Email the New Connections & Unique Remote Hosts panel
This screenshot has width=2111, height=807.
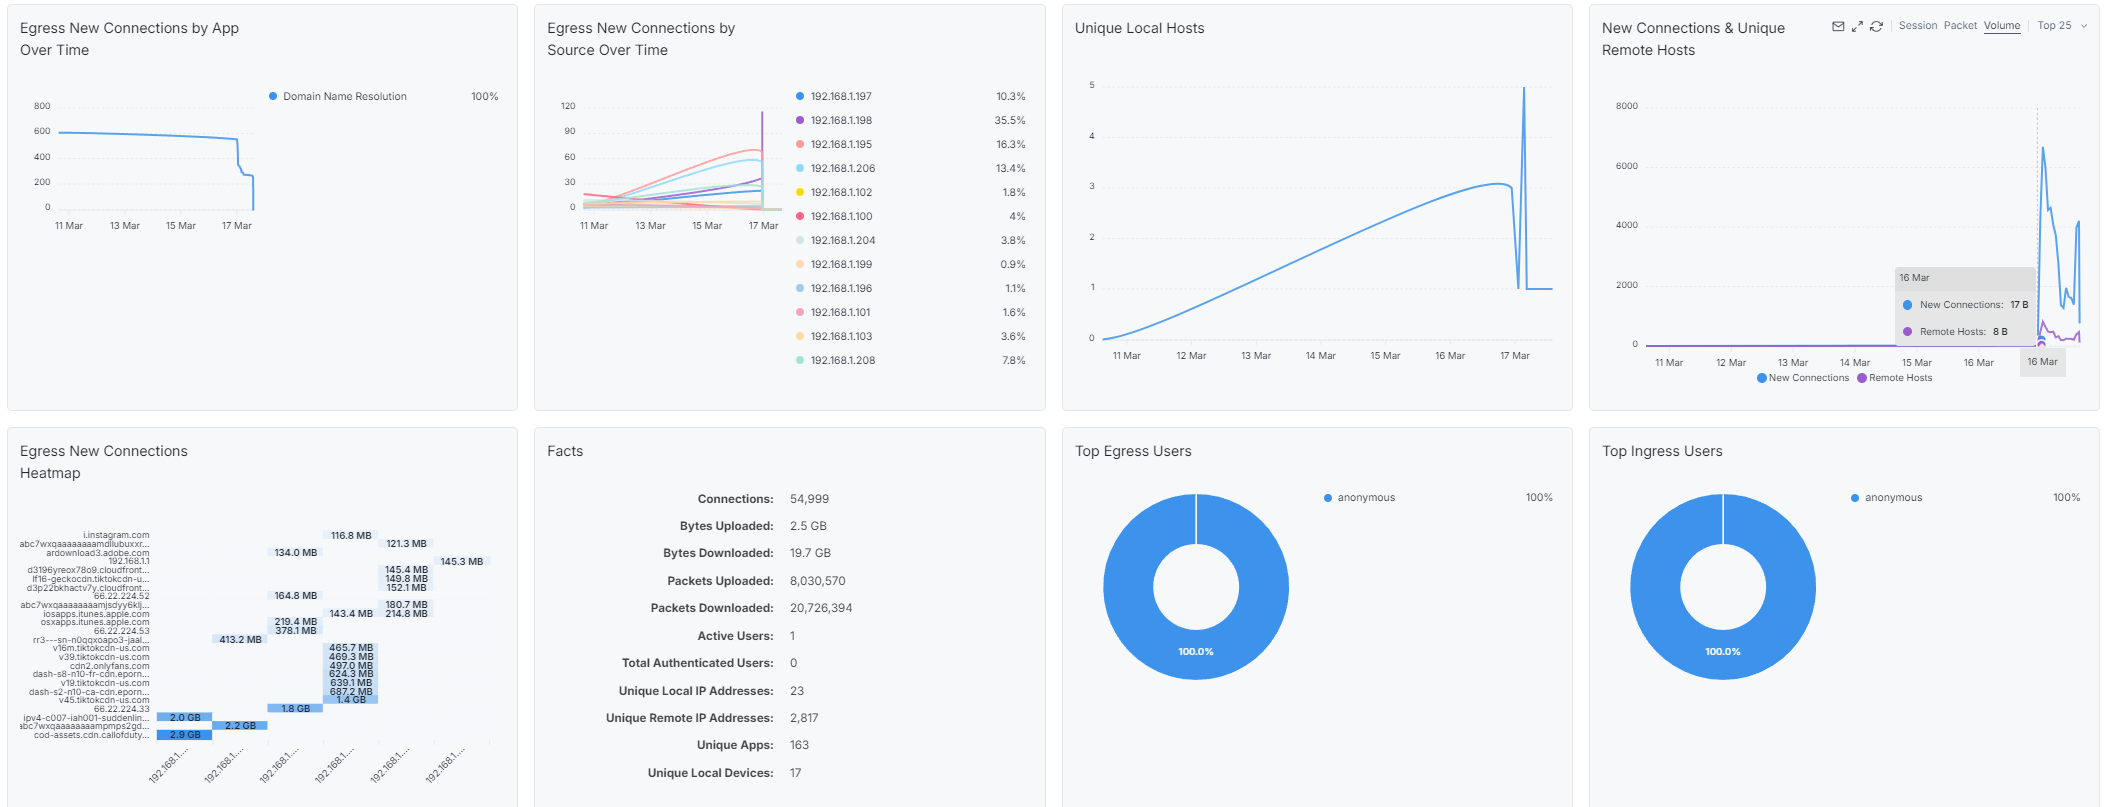[1838, 26]
